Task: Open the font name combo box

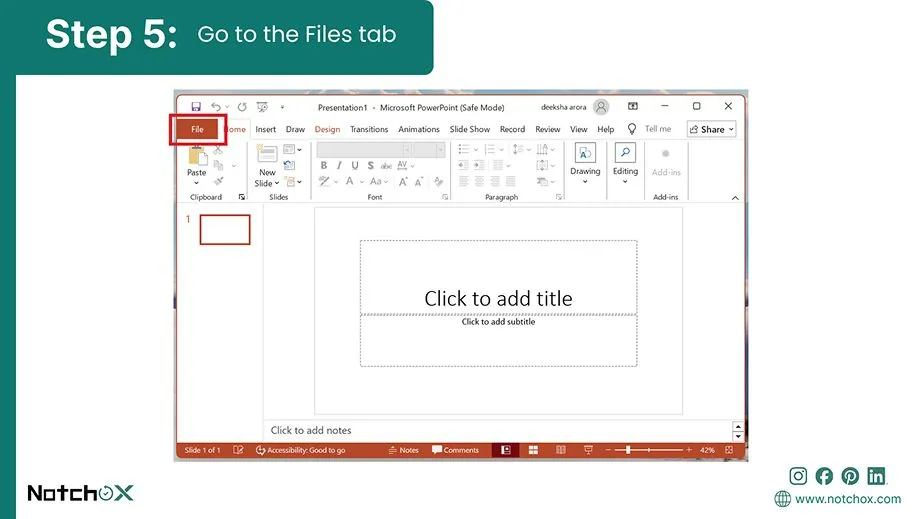Action: pos(363,149)
